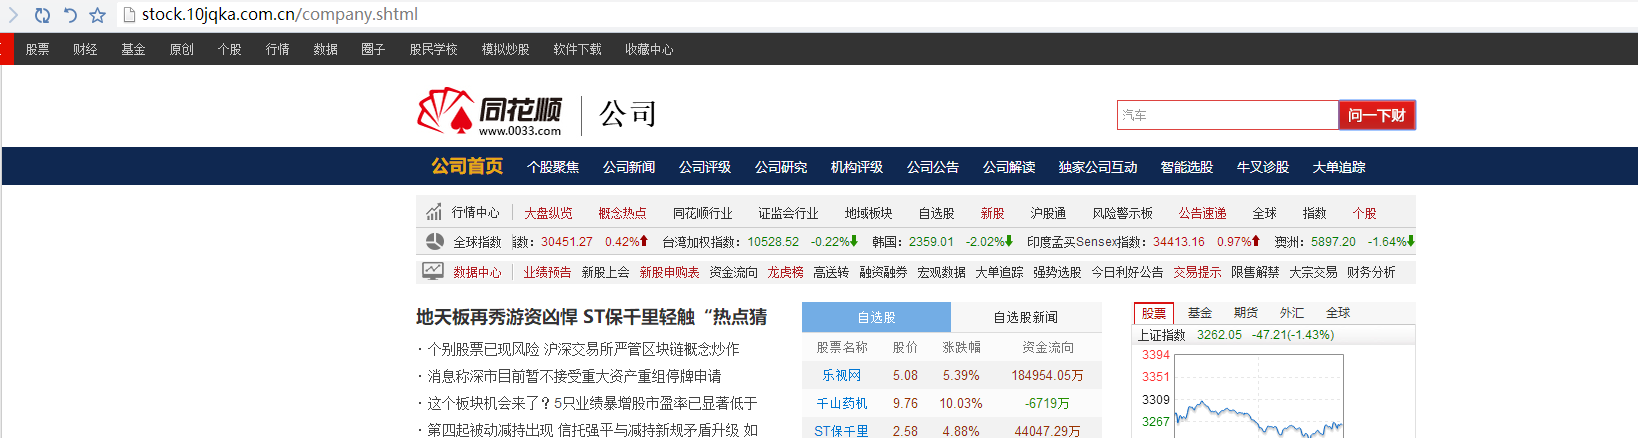Open 模拟炒股 in the top menu
1638x438 pixels.
point(505,49)
